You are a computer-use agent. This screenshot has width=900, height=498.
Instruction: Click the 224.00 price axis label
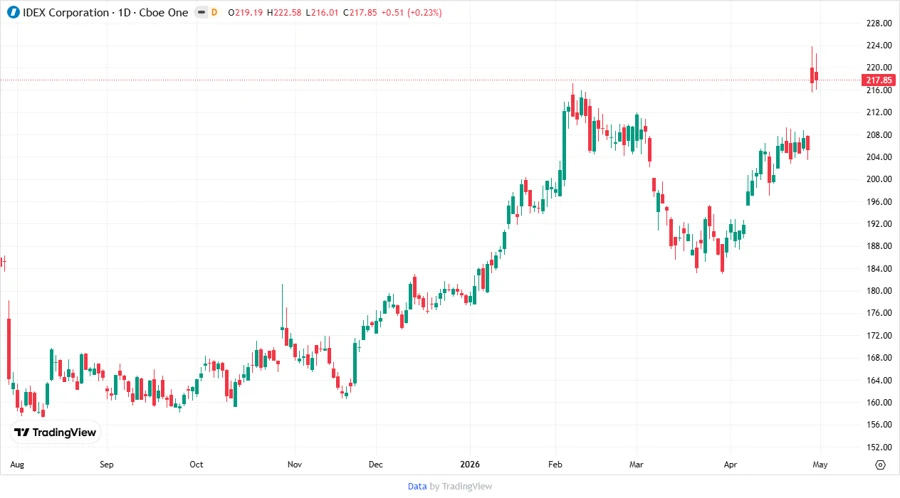[x=879, y=45]
